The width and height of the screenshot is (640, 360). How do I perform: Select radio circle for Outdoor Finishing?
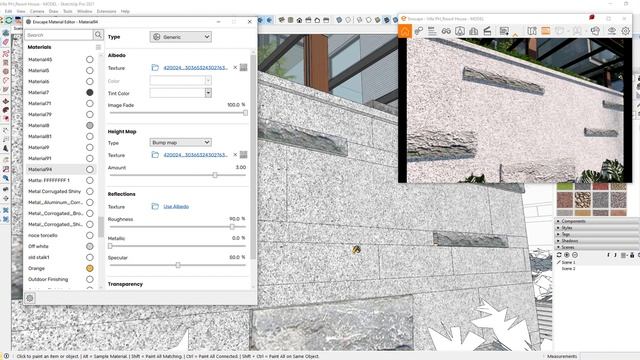click(90, 280)
